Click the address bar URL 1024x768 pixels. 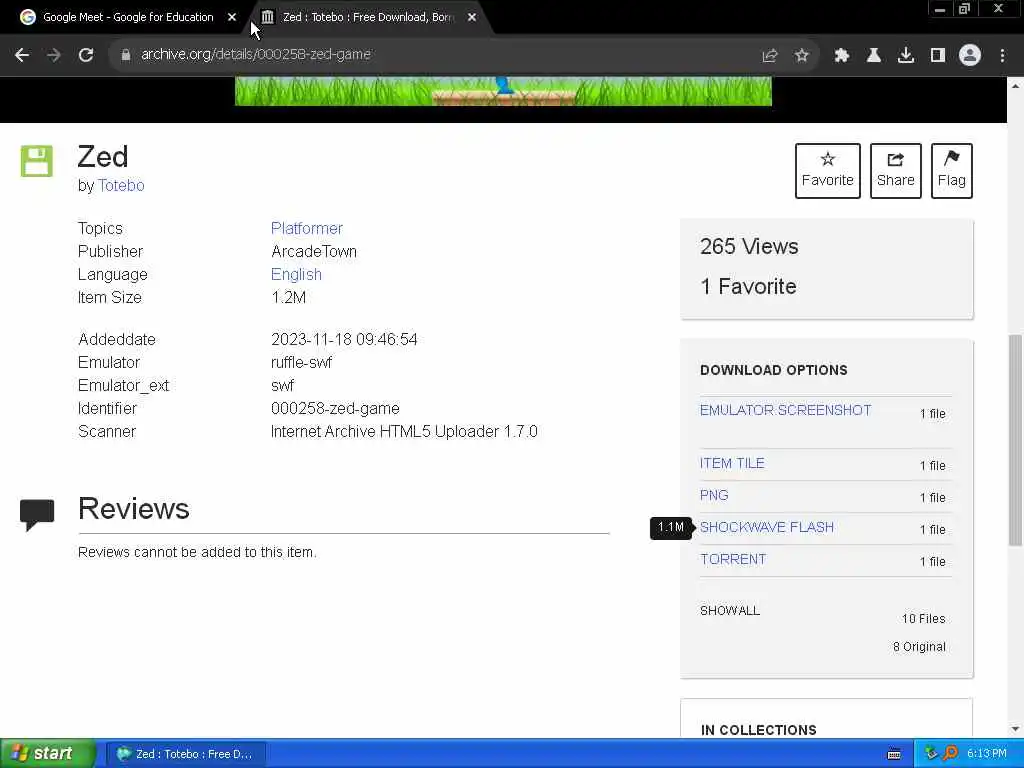(256, 55)
